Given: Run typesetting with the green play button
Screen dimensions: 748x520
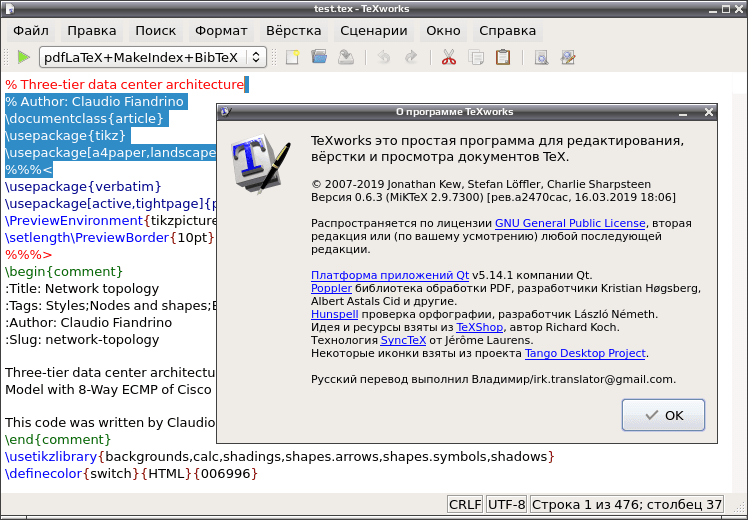Looking at the screenshot, I should click(x=23, y=57).
